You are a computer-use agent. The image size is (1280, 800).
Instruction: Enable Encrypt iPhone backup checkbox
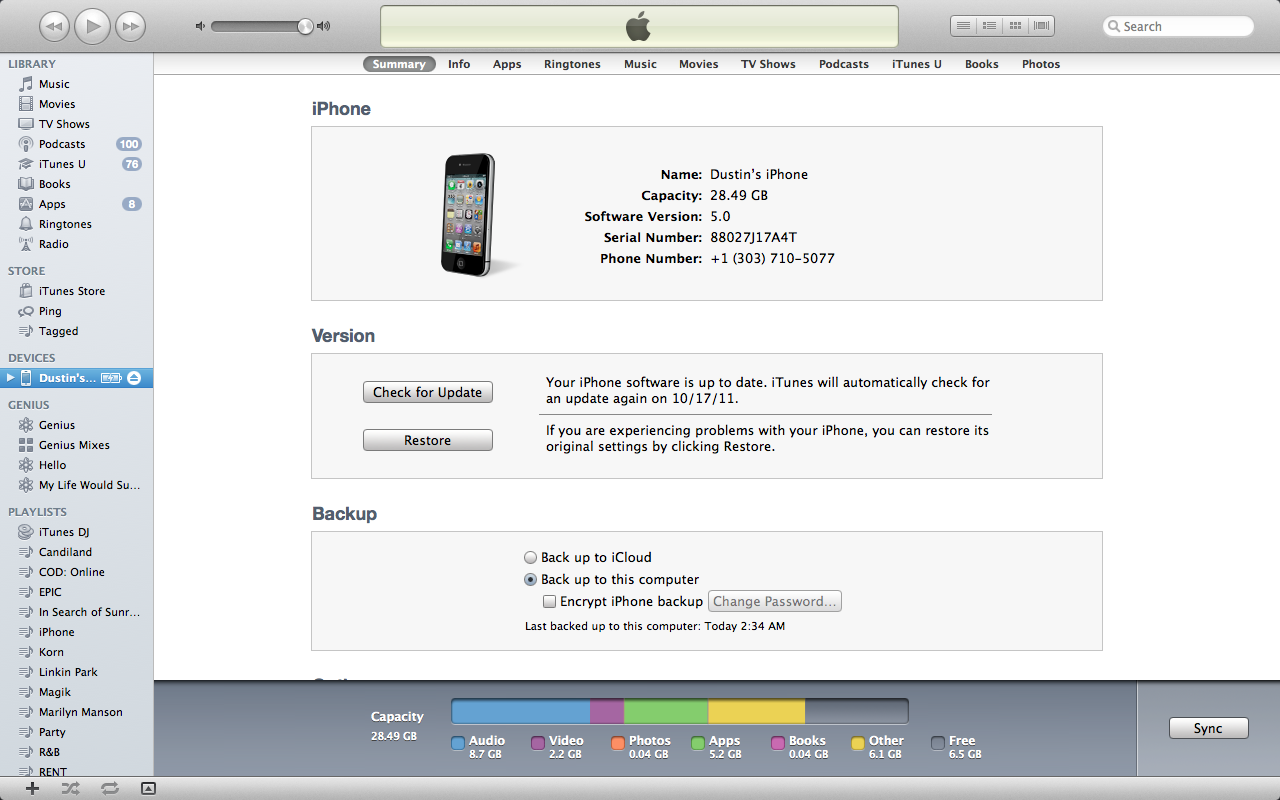pyautogui.click(x=549, y=602)
